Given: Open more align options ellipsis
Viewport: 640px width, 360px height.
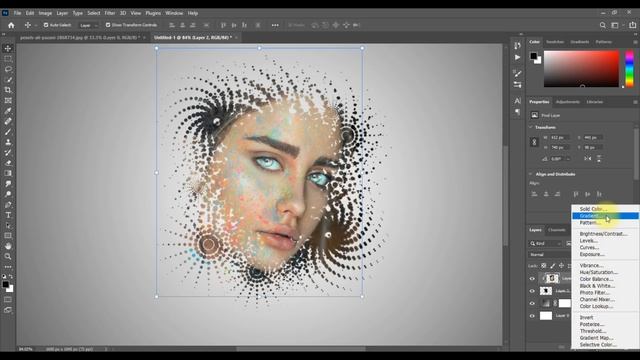Looking at the screenshot, I should (x=275, y=25).
